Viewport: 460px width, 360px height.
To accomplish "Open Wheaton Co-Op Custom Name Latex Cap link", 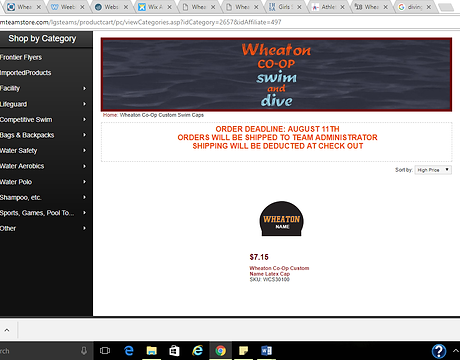I will (x=279, y=271).
